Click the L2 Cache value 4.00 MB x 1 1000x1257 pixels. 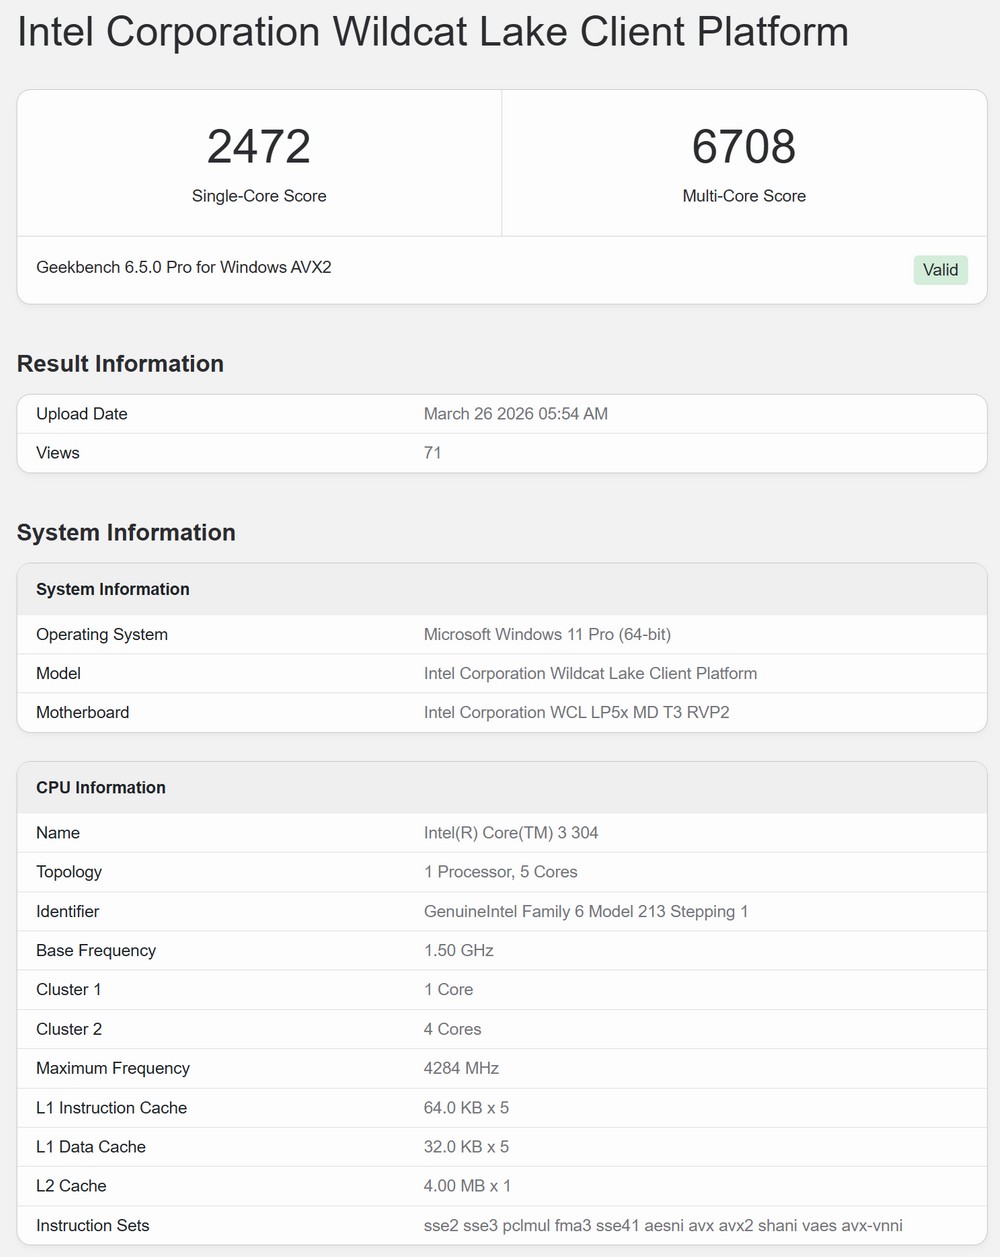[467, 1186]
